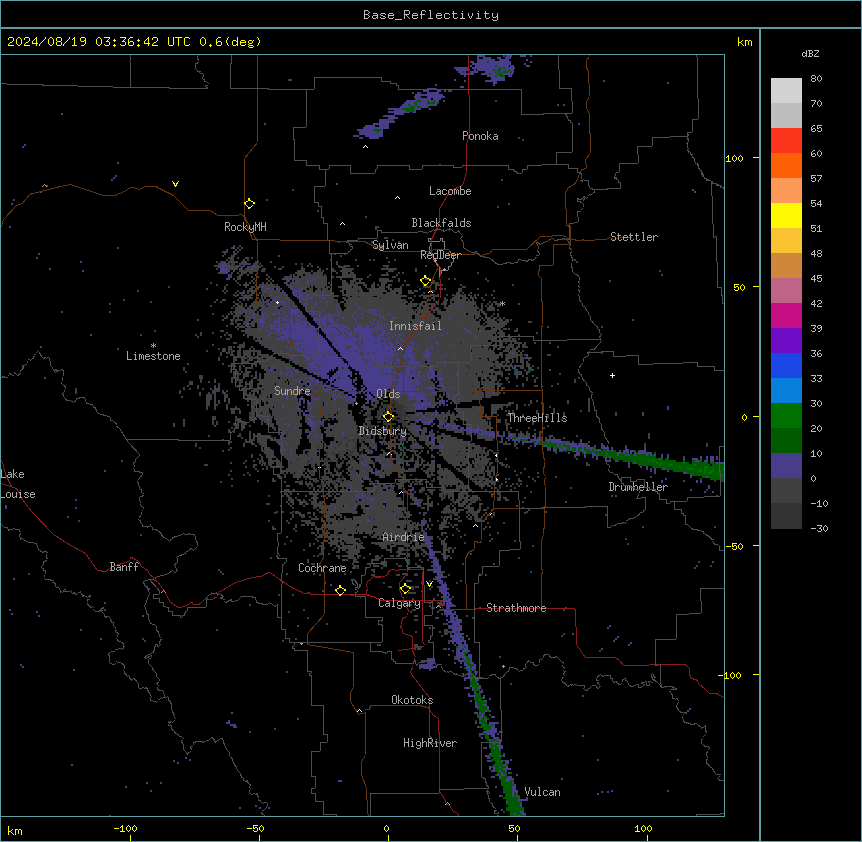Click the km unit label at top right
Viewport: 862px width, 842px height.
pos(744,42)
